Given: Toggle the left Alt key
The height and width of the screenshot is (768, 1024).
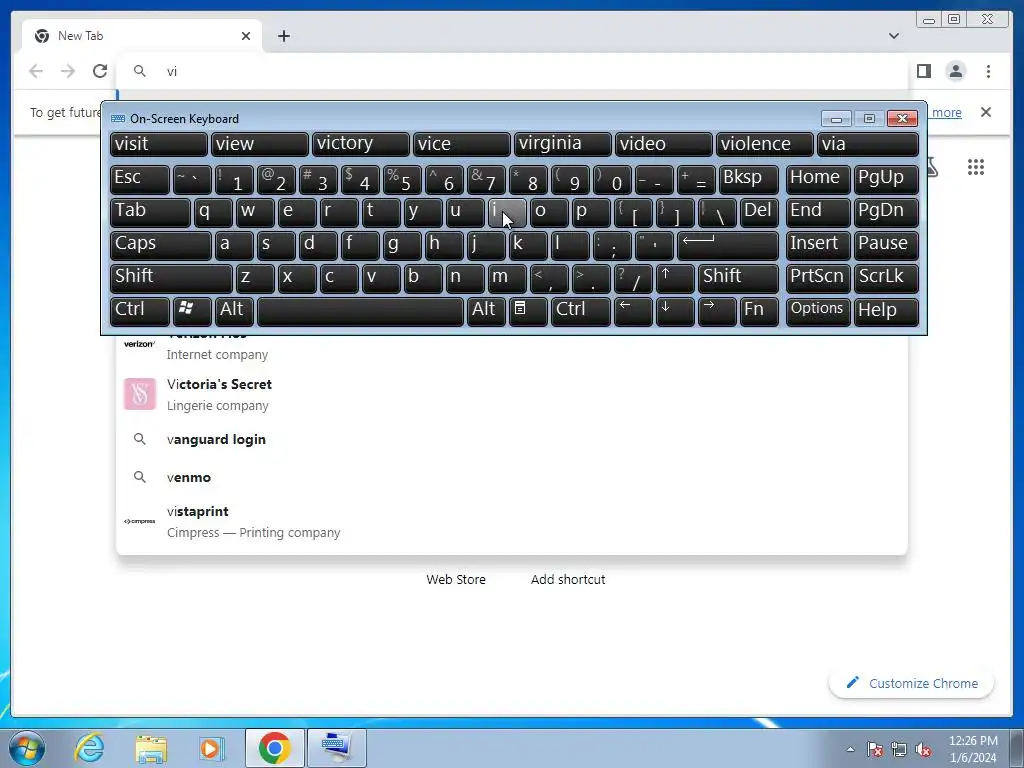Looking at the screenshot, I should 234,312.
